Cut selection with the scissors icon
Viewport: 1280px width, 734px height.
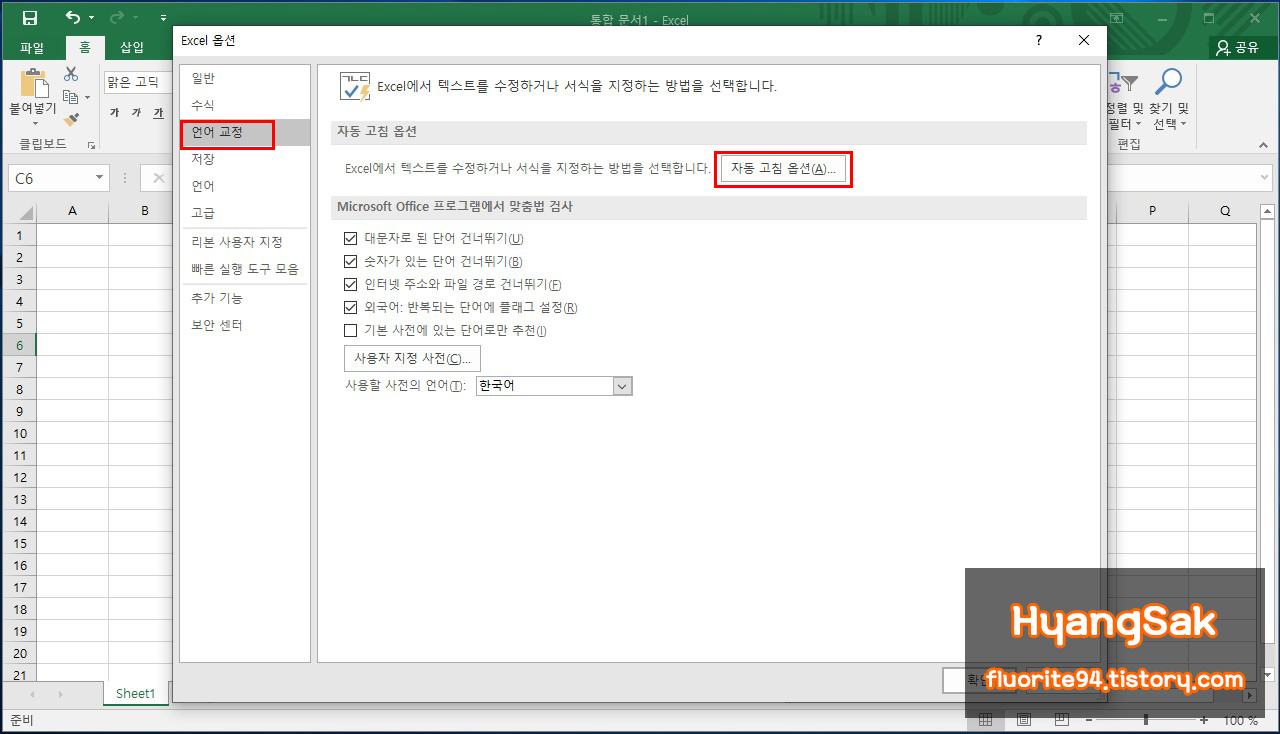pyautogui.click(x=71, y=74)
